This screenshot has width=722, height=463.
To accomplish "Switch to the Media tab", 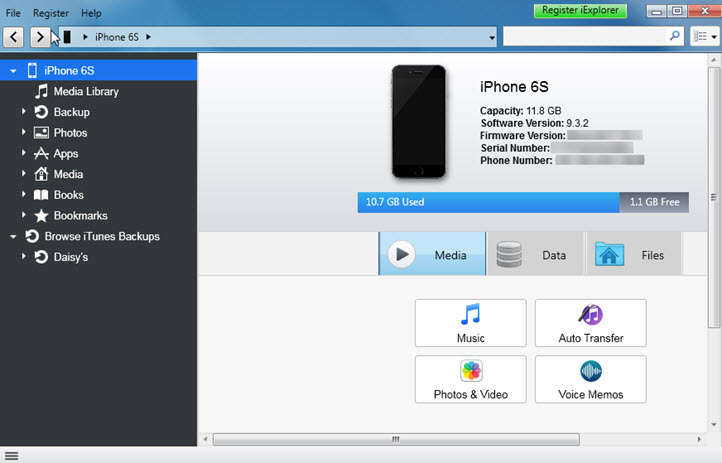I will pos(432,254).
